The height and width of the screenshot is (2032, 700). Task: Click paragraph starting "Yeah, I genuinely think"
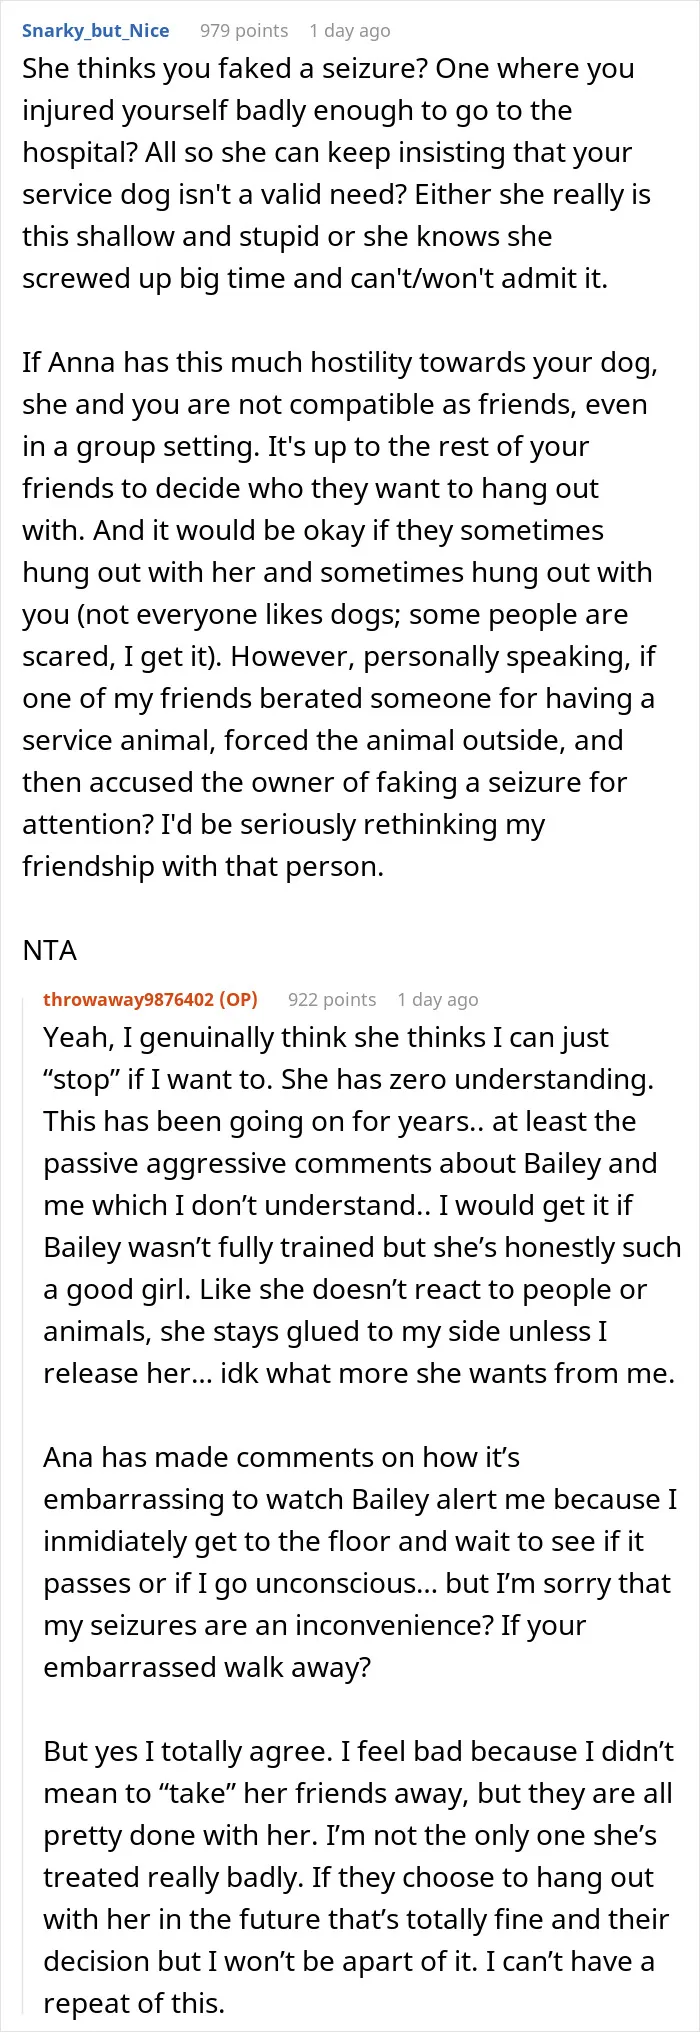coord(362,1205)
